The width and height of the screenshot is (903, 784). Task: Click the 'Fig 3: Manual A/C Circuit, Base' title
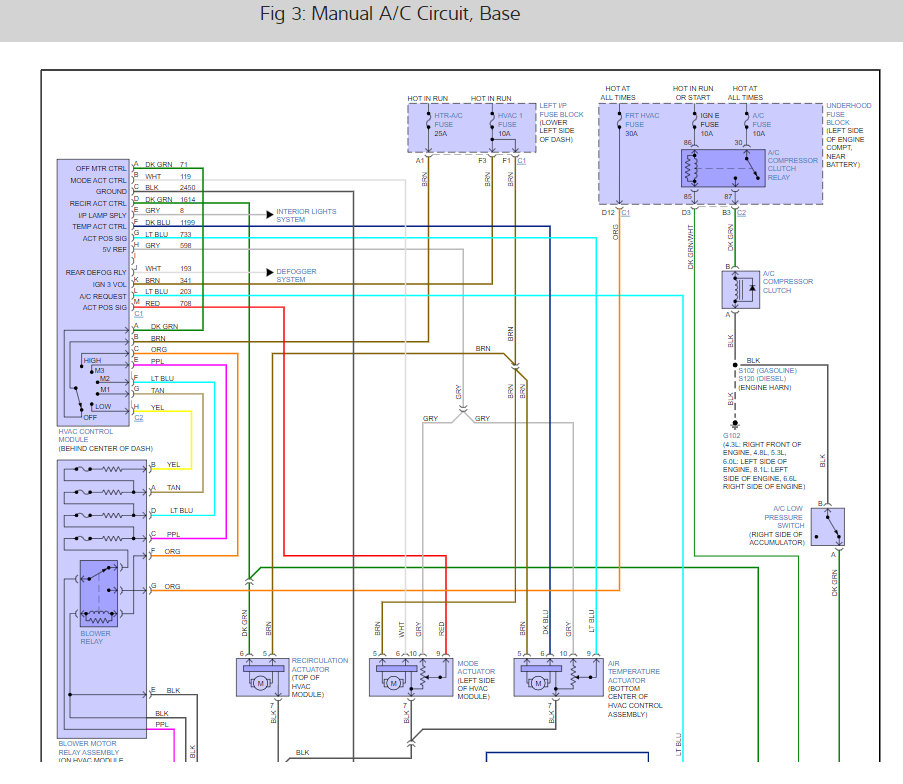pos(390,14)
